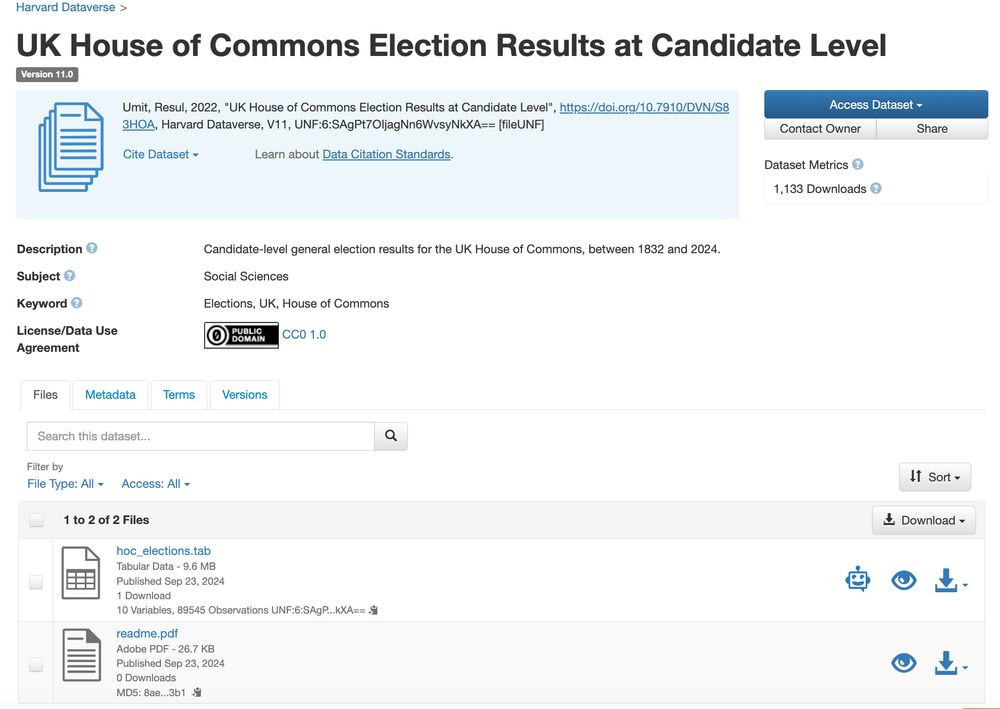Tick the hoc_elections.tab checkbox
This screenshot has width=1000, height=709.
(x=36, y=581)
